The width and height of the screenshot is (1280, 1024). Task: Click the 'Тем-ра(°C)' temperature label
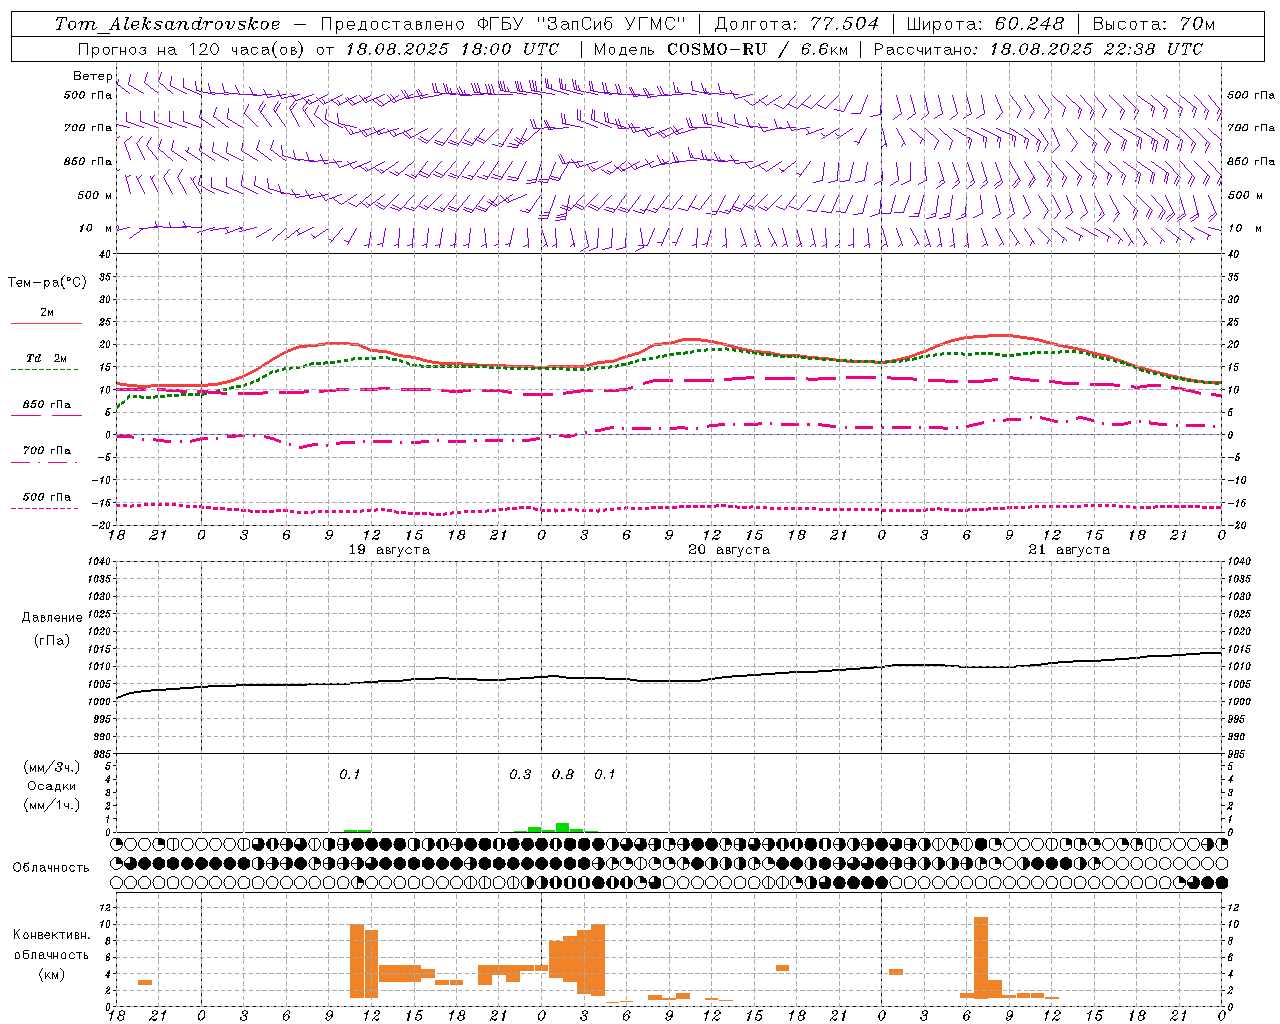(x=47, y=283)
